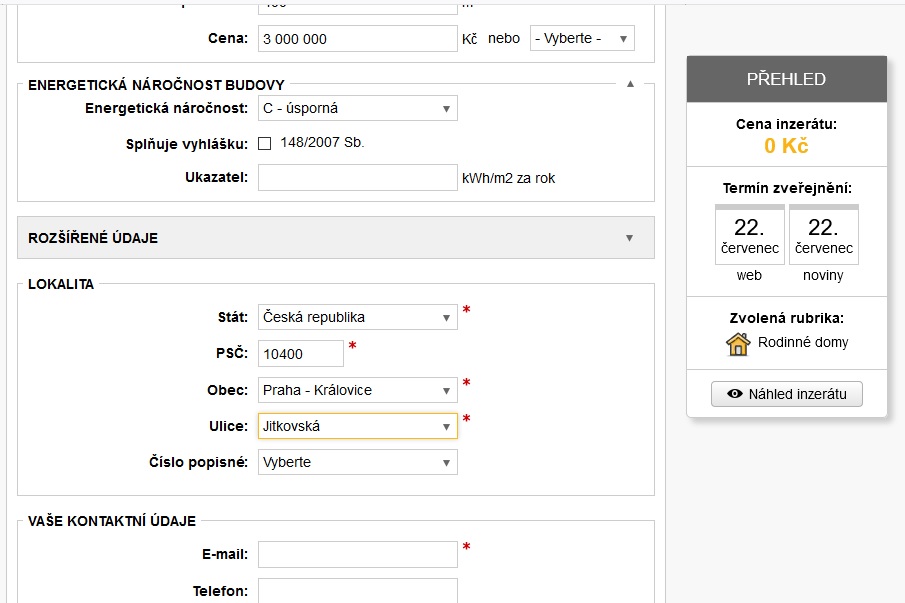This screenshot has width=905, height=603.
Task: Open the price type Vyberte dropdown
Action: pyautogui.click(x=582, y=39)
